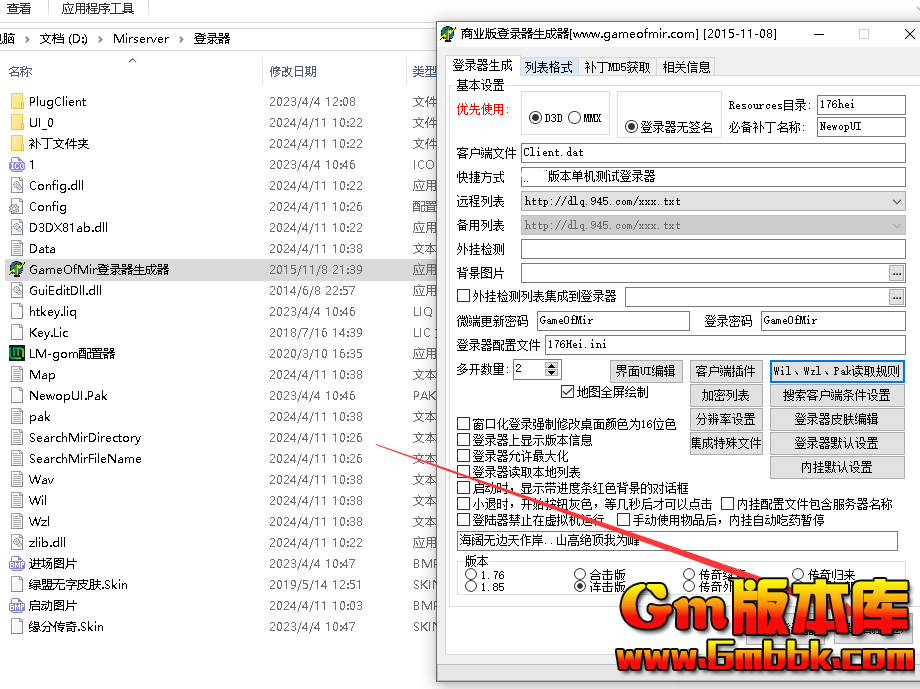Click the browse button beside 背景图片 field
The width and height of the screenshot is (920, 689).
896,273
